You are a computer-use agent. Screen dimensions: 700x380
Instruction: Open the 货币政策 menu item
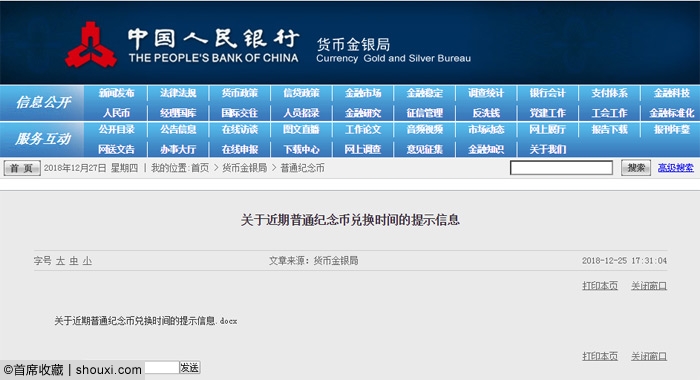[240, 93]
